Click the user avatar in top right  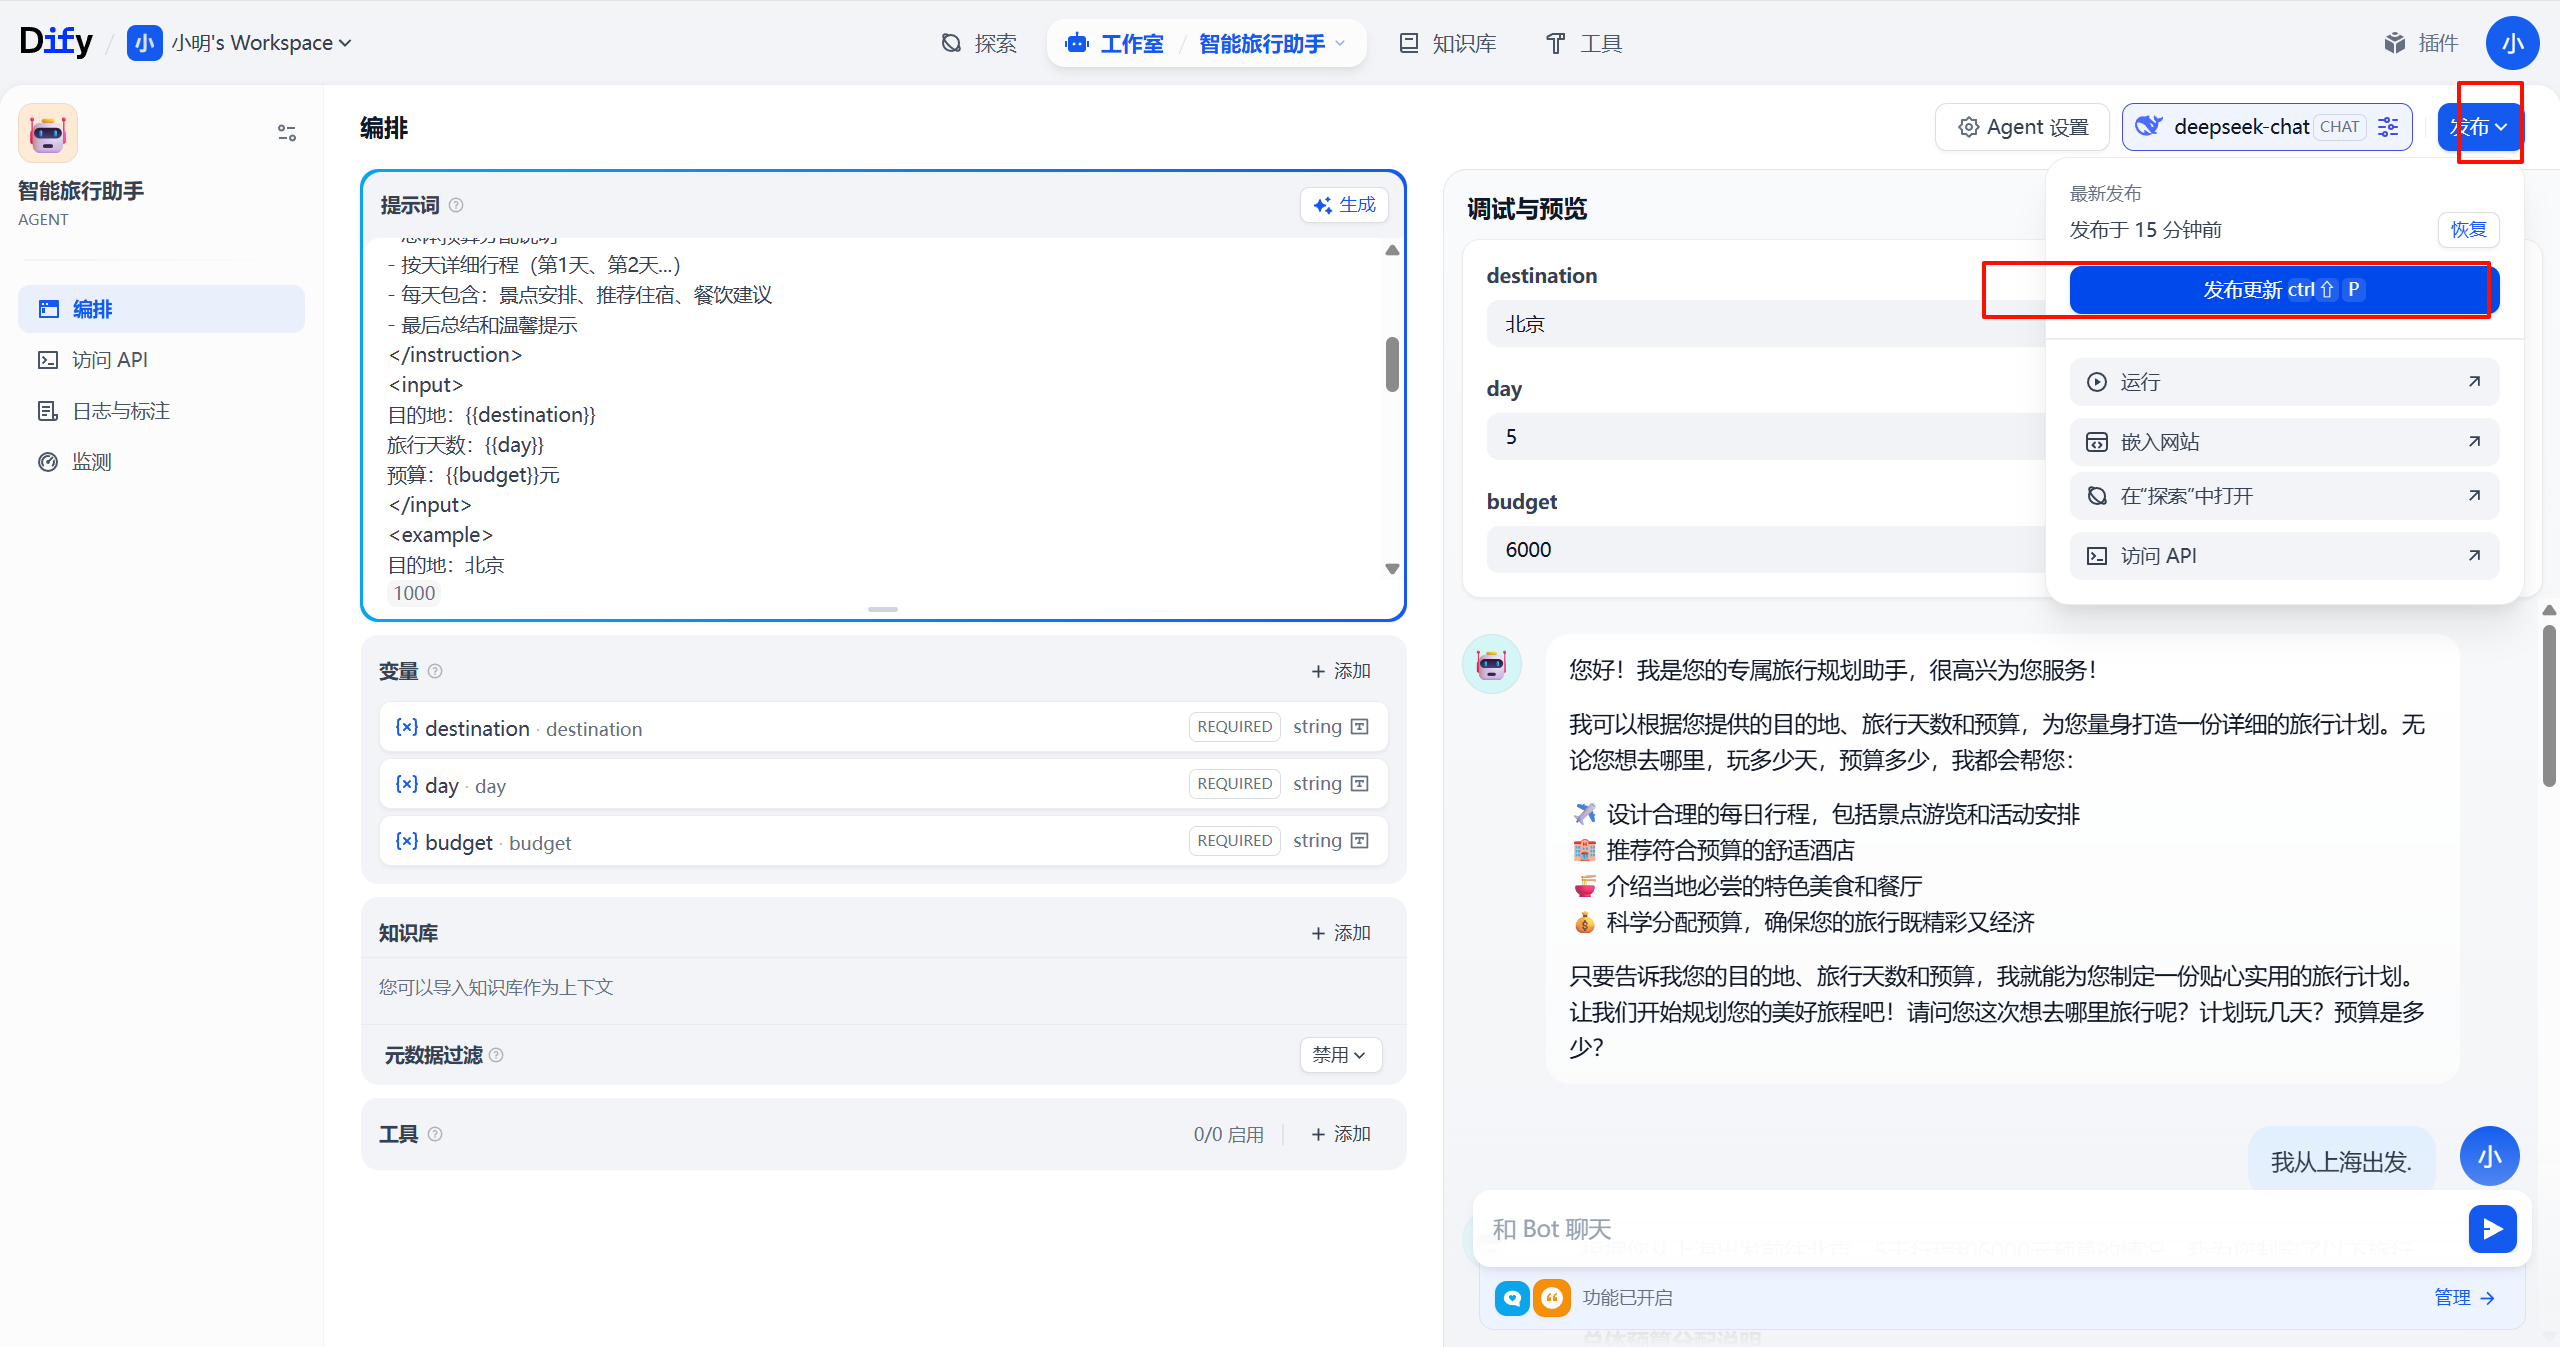[x=2512, y=43]
